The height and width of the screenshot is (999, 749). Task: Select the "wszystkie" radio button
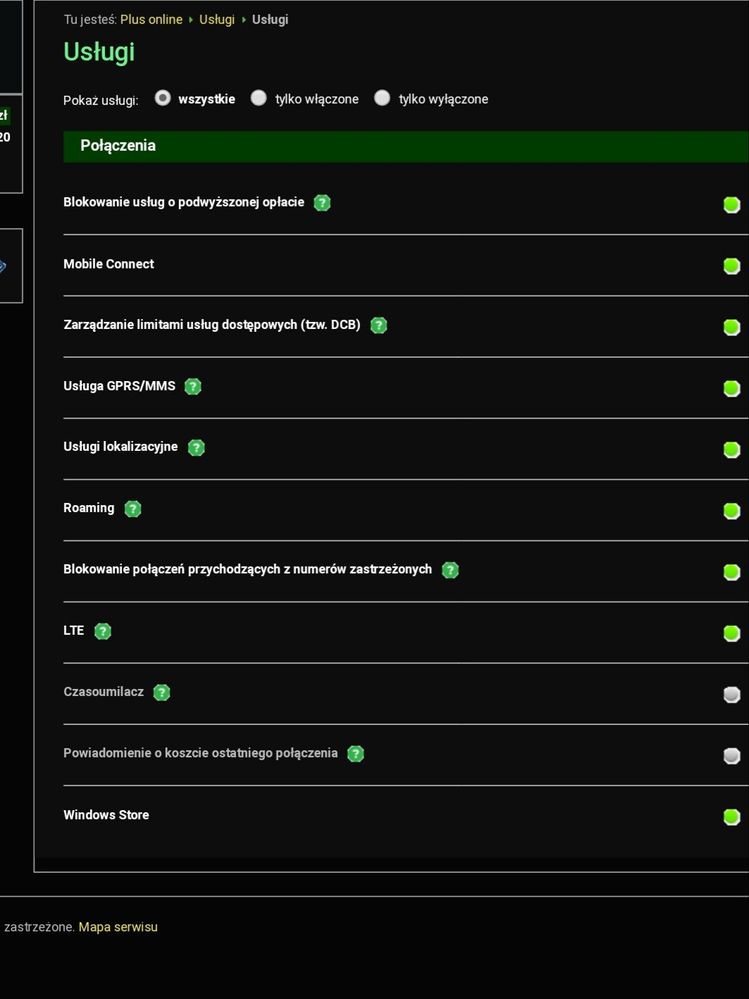tap(163, 98)
